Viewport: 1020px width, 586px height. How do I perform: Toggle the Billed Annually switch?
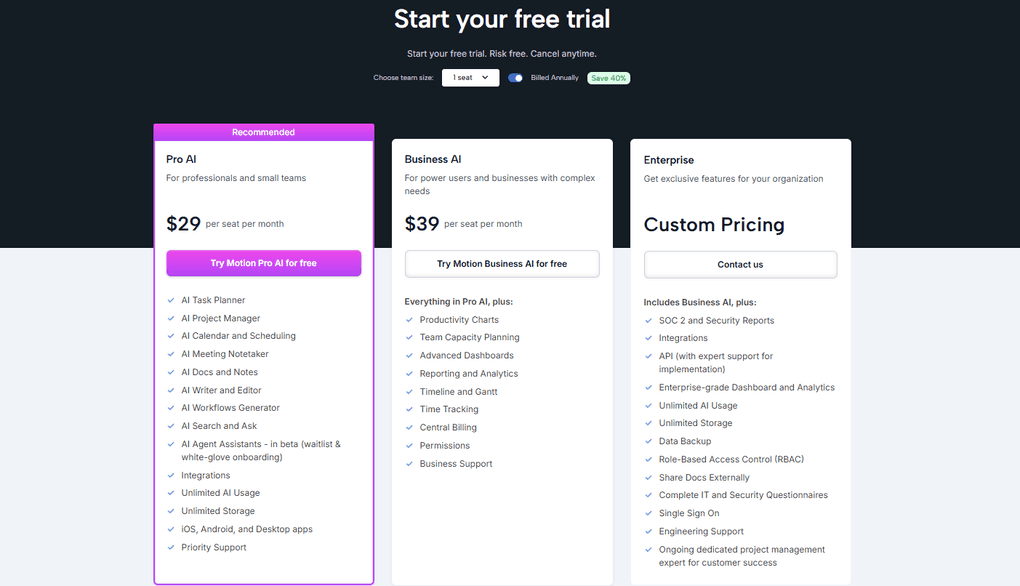514,77
